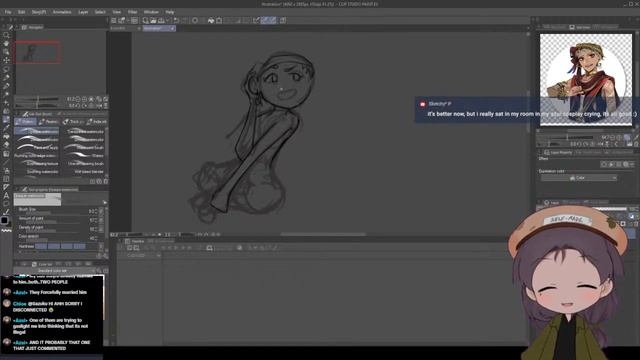The image size is (640, 360).
Task: Toggle Amount of paint dynamics button
Action: coord(102,220)
